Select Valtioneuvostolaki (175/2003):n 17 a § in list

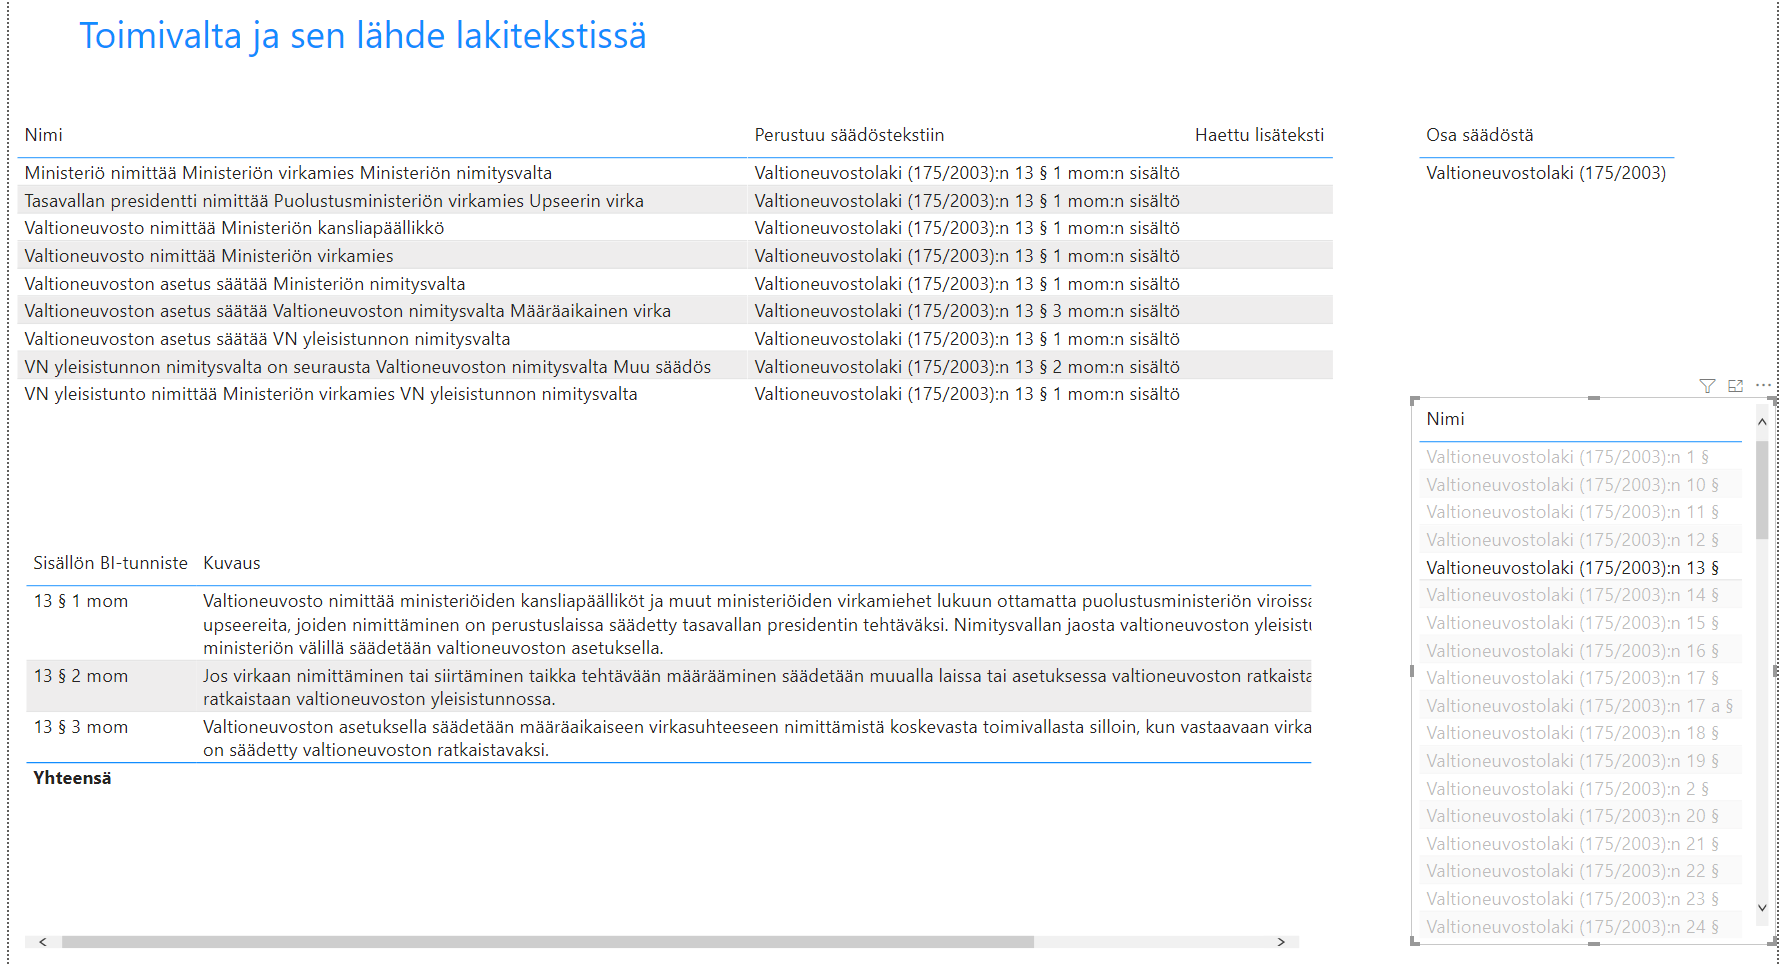tap(1579, 706)
